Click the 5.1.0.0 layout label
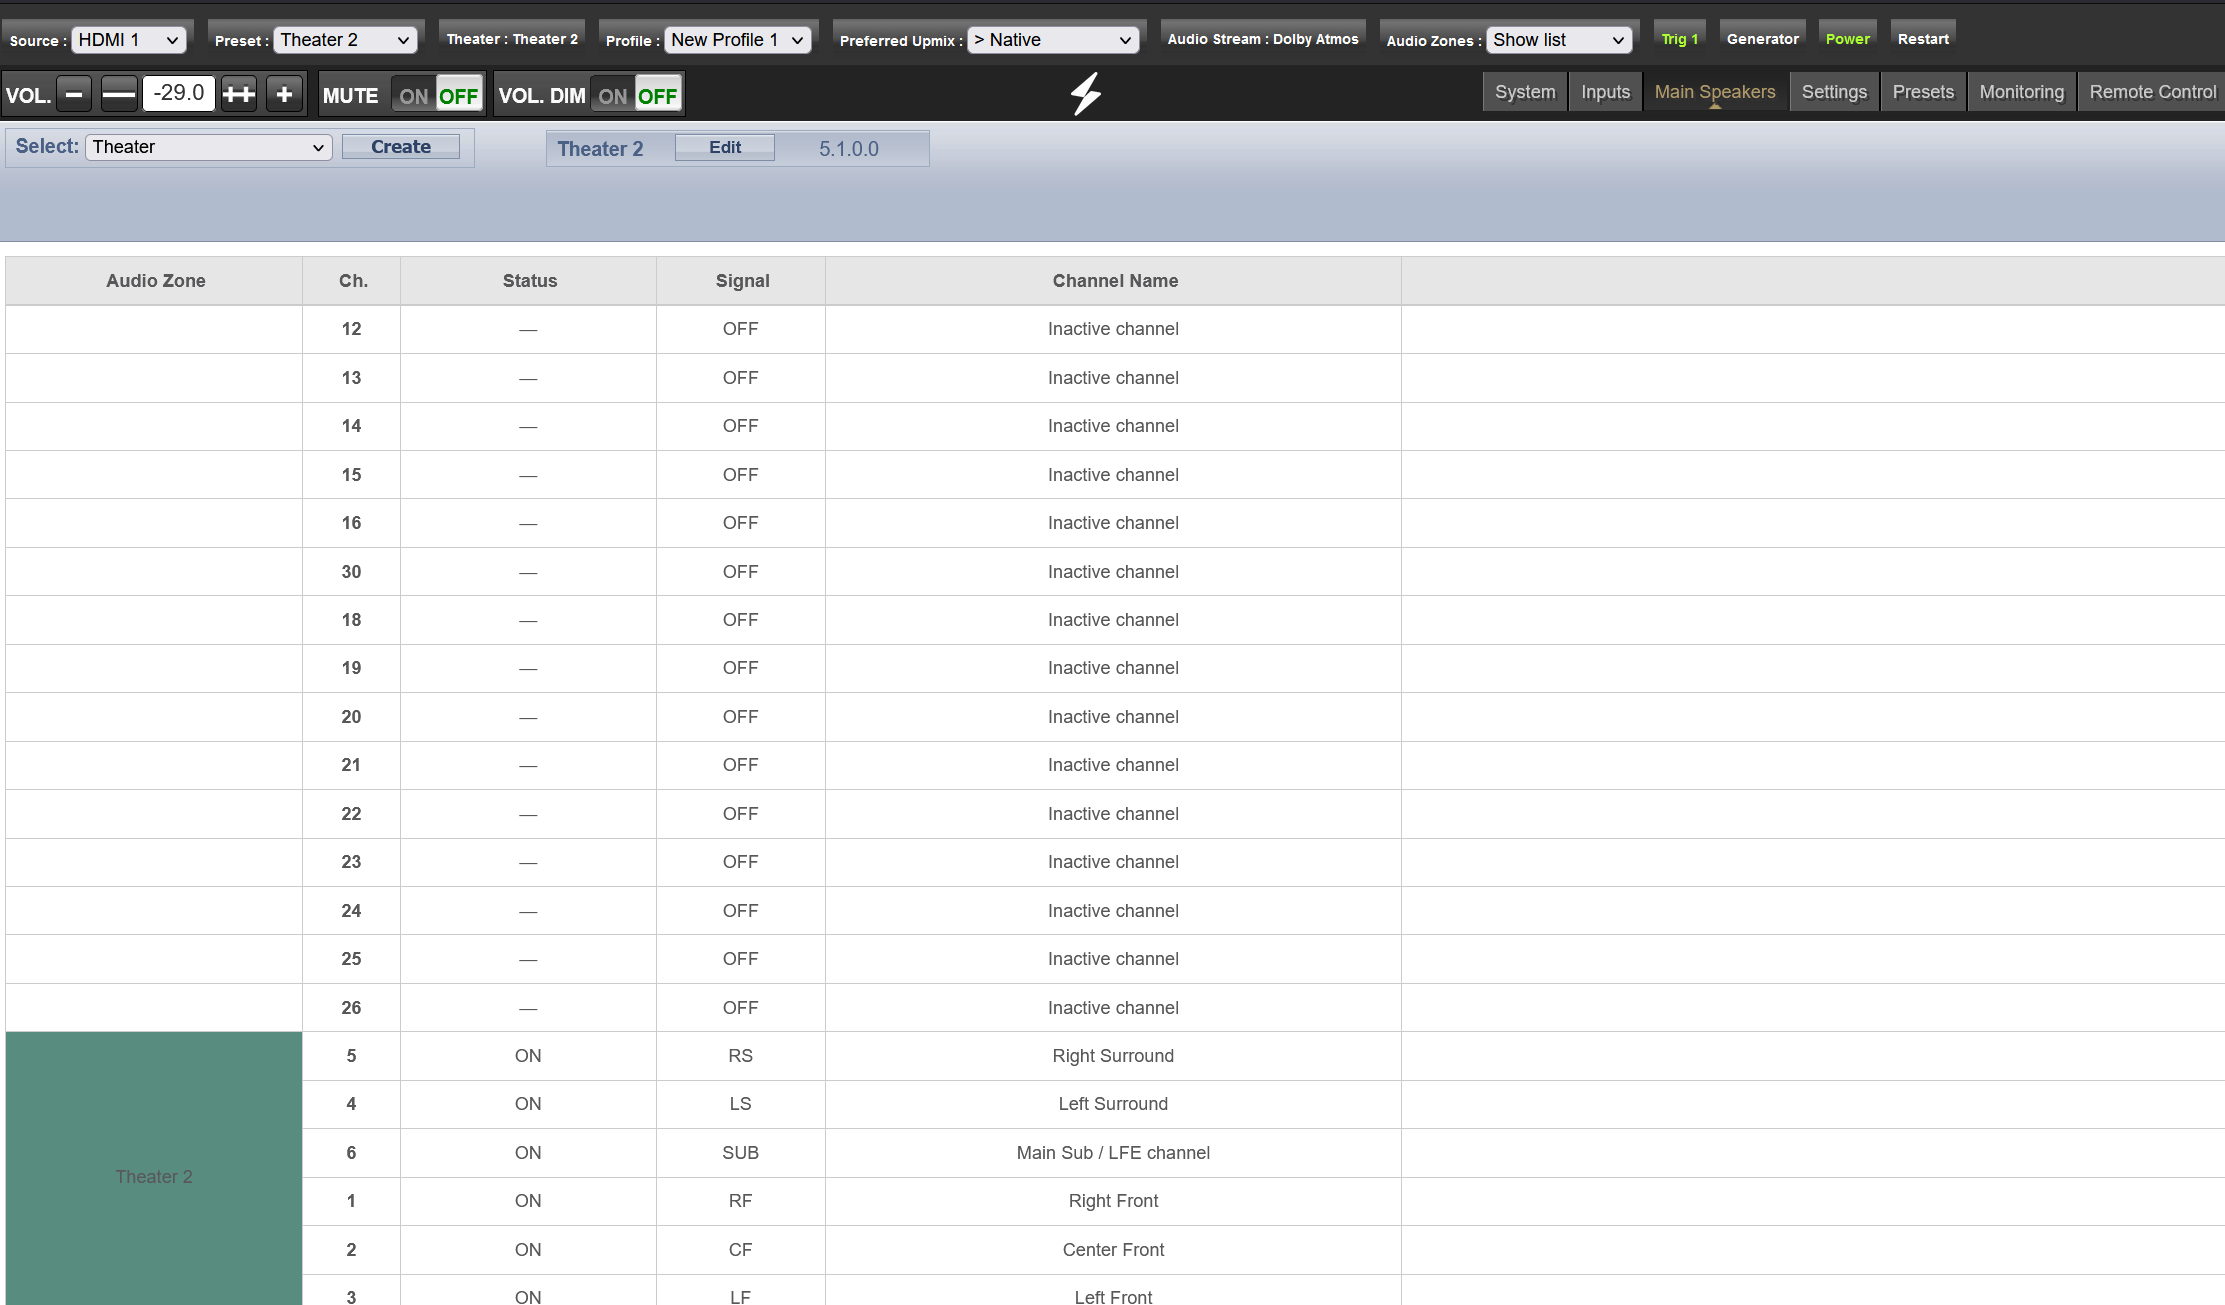Image resolution: width=2225 pixels, height=1305 pixels. [848, 149]
